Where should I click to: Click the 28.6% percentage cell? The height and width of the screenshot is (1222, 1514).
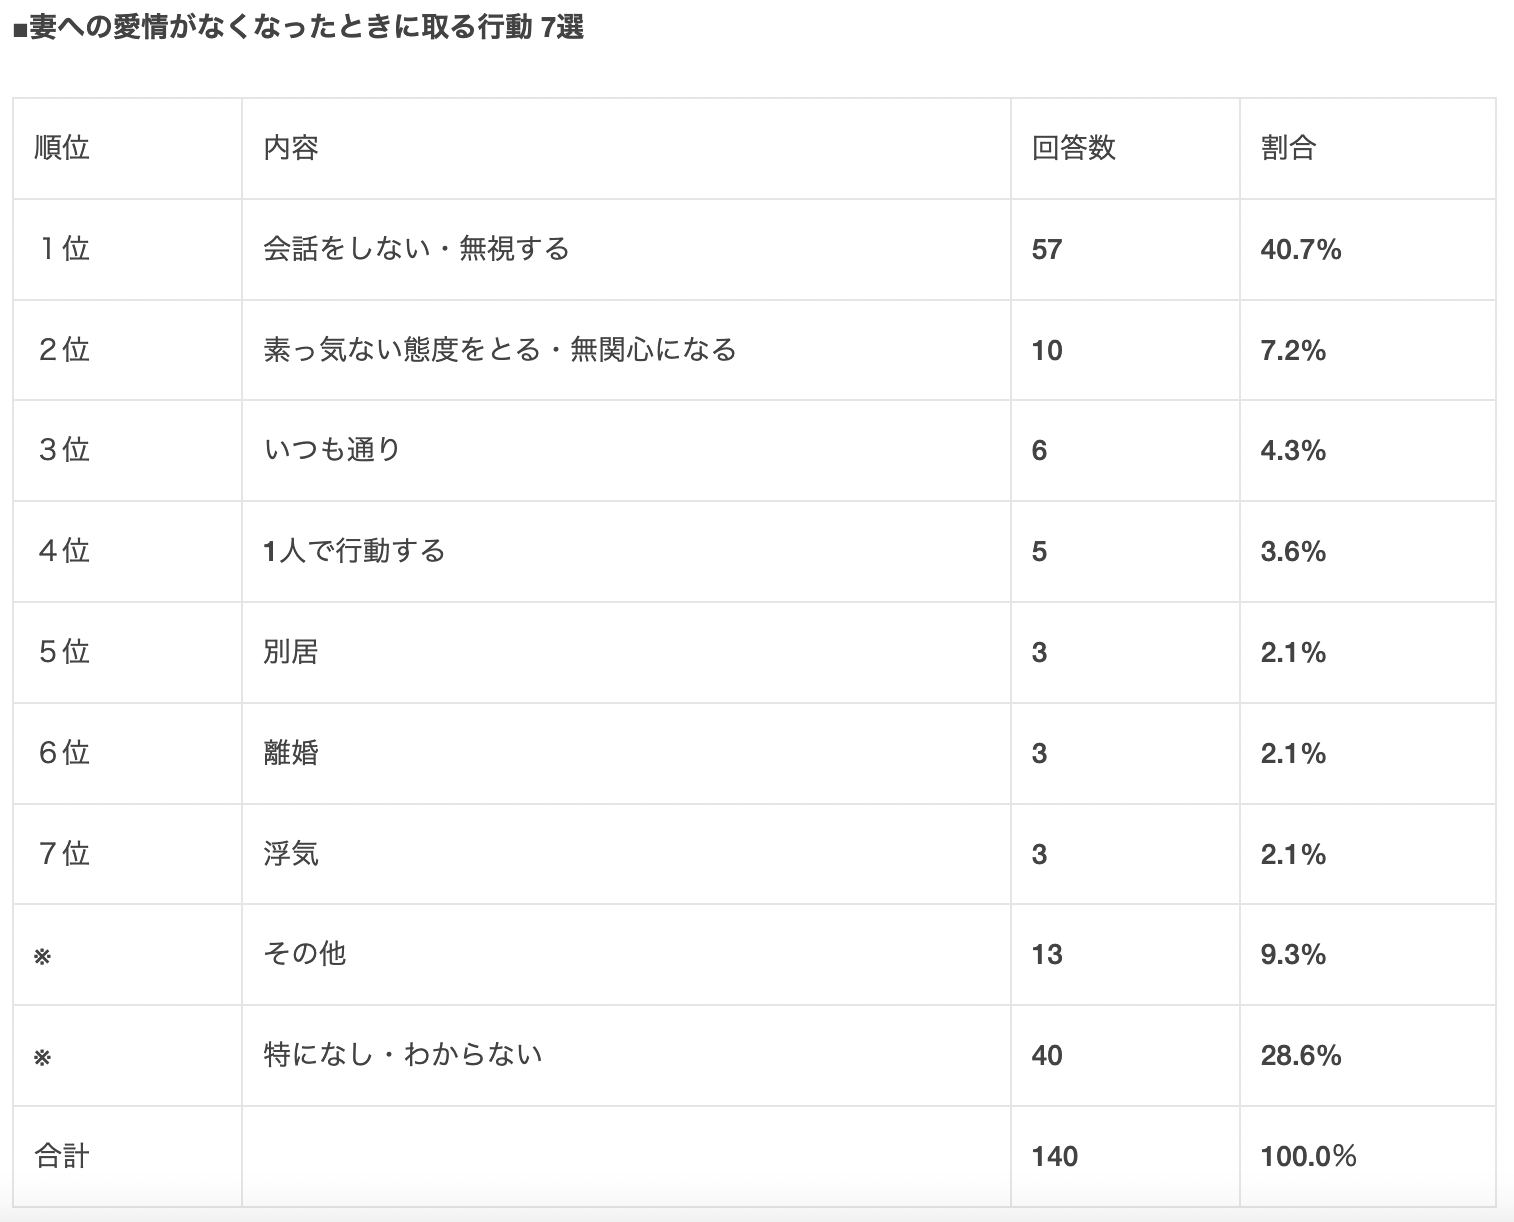click(1300, 1056)
